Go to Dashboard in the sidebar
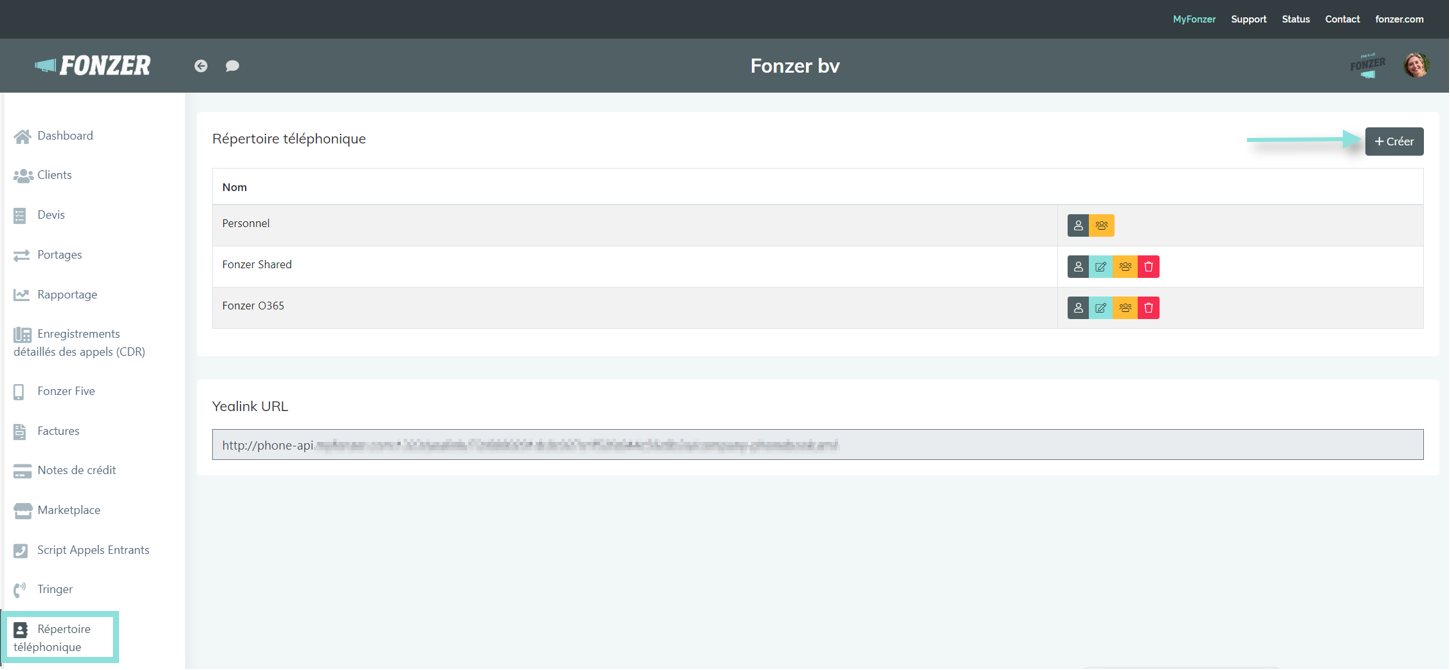The image size is (1450, 670). pos(54,136)
